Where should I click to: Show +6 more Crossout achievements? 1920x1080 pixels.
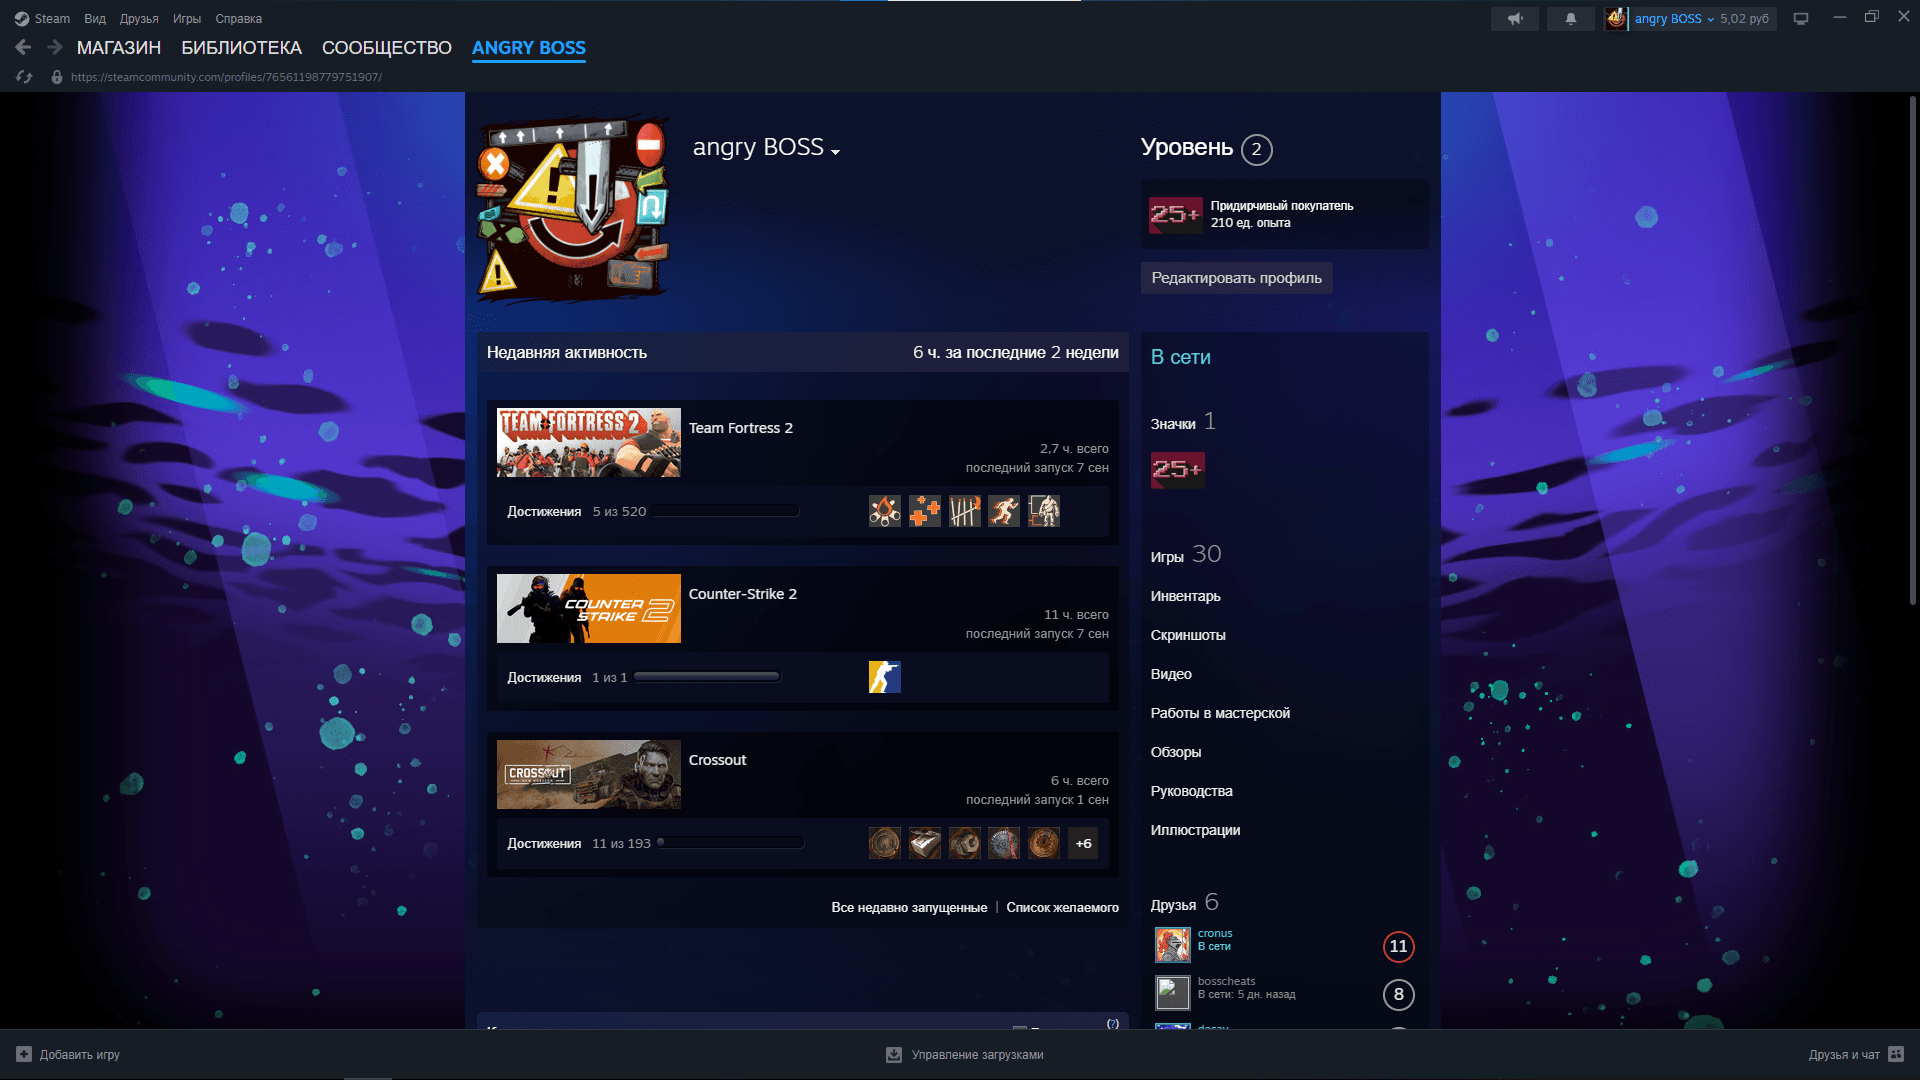point(1083,843)
